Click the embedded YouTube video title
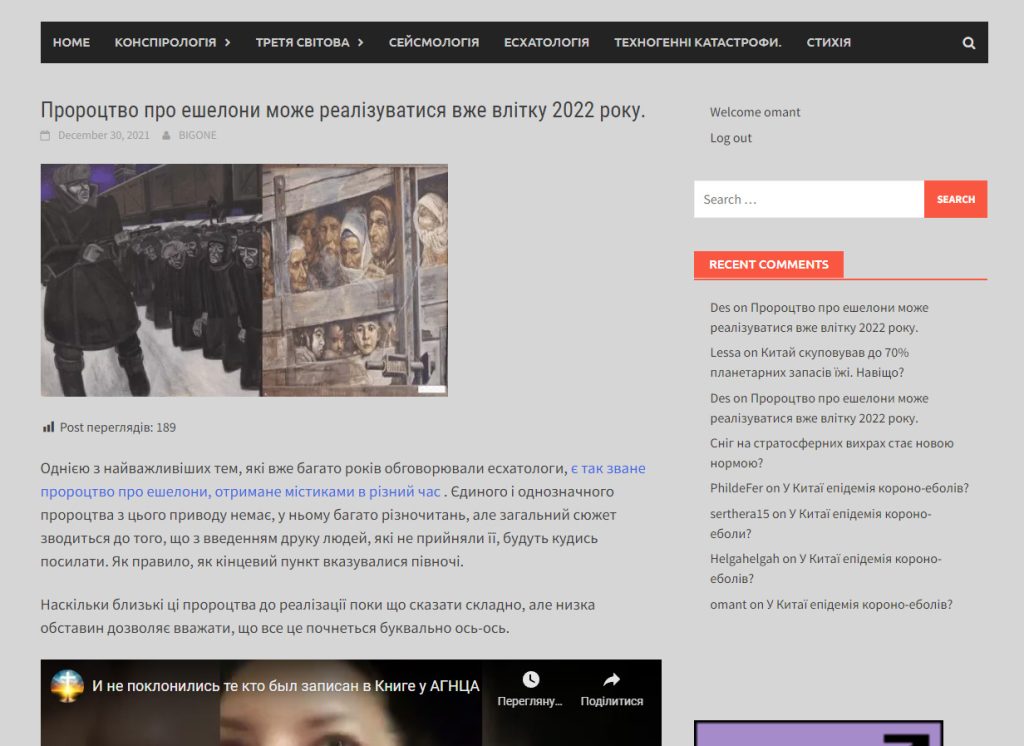This screenshot has width=1024, height=746. pyautogui.click(x=285, y=686)
